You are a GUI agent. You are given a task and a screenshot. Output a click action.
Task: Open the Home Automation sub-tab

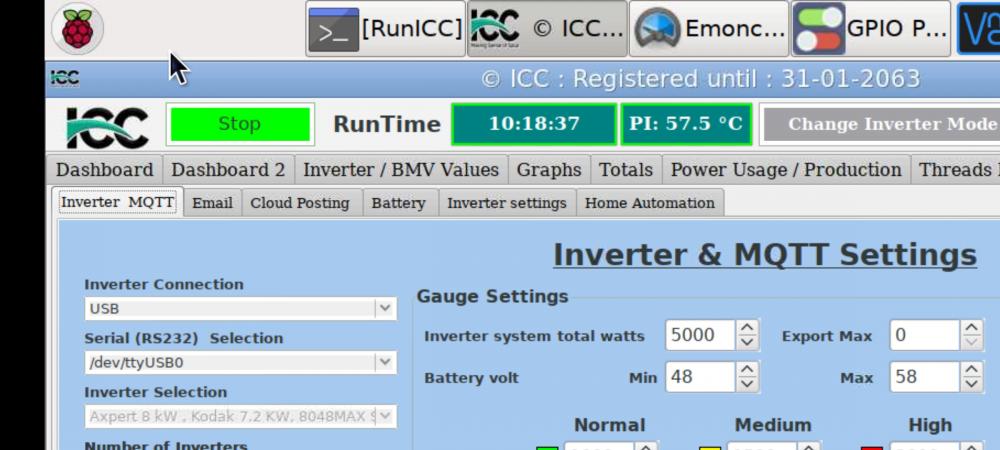click(x=650, y=203)
